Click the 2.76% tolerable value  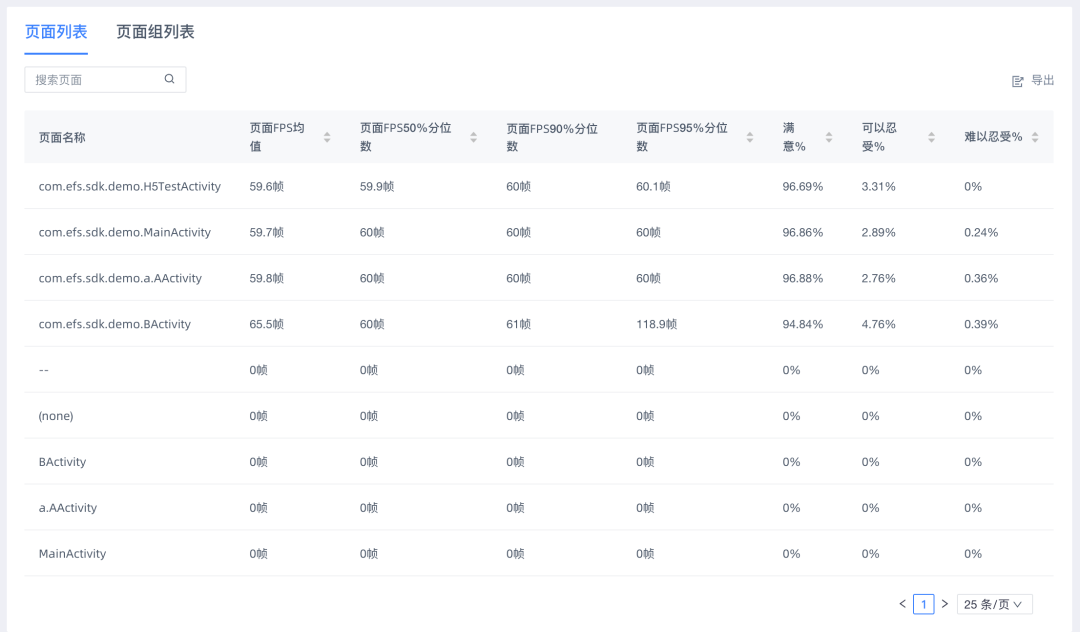[x=878, y=278]
